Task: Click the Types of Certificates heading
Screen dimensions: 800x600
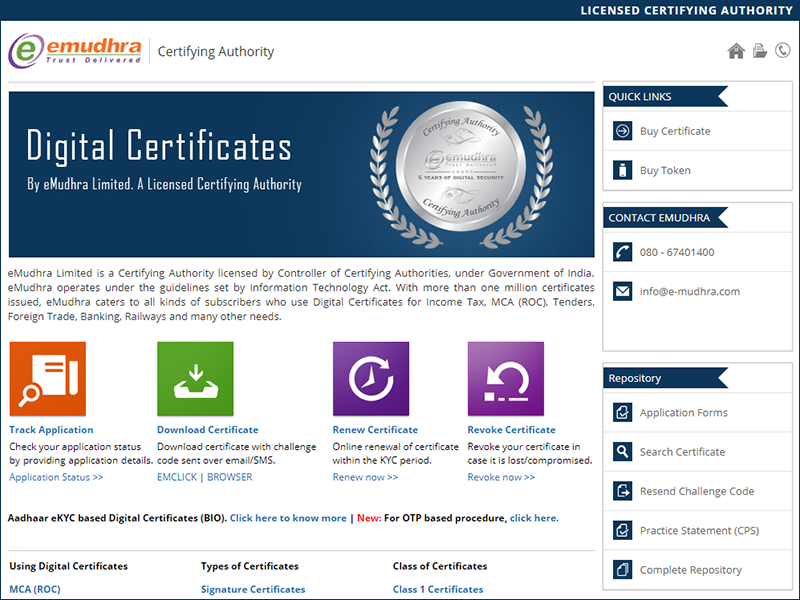Action: click(x=249, y=566)
